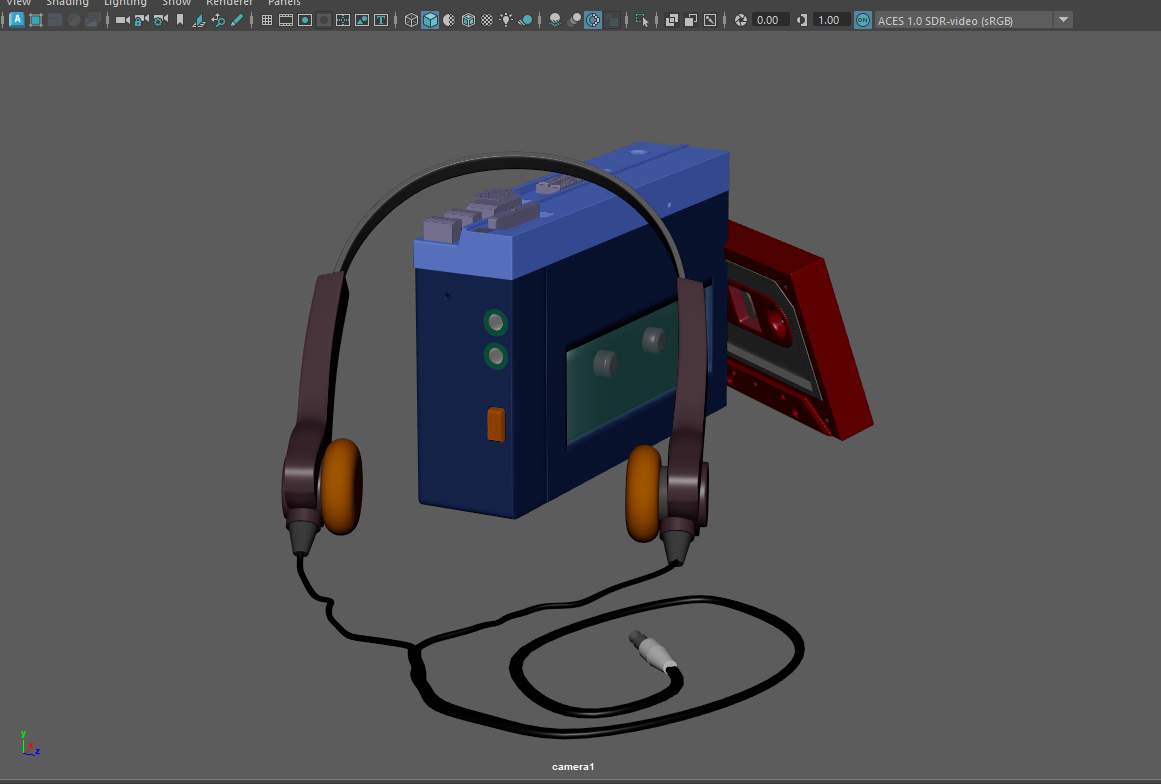Open the View menu
The image size is (1161, 784).
pyautogui.click(x=19, y=3)
